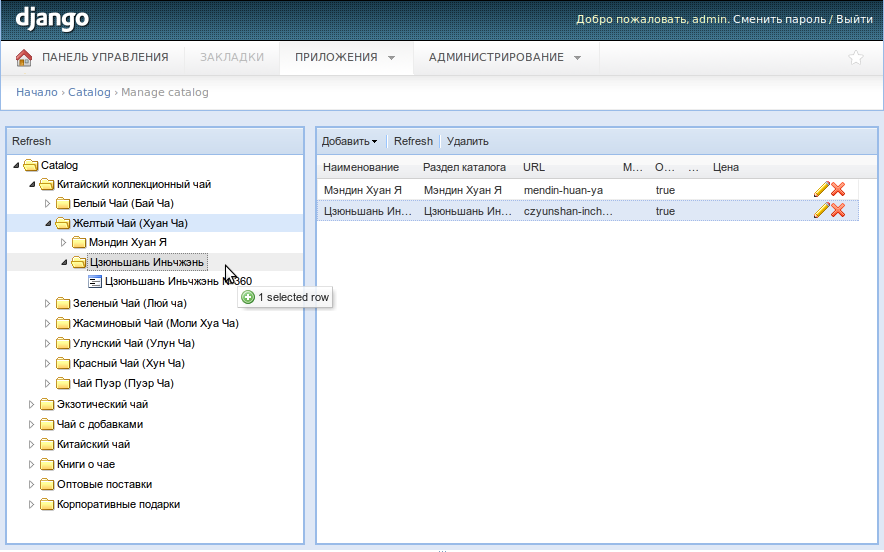Follow the Catalog breadcrumb link

(x=89, y=92)
